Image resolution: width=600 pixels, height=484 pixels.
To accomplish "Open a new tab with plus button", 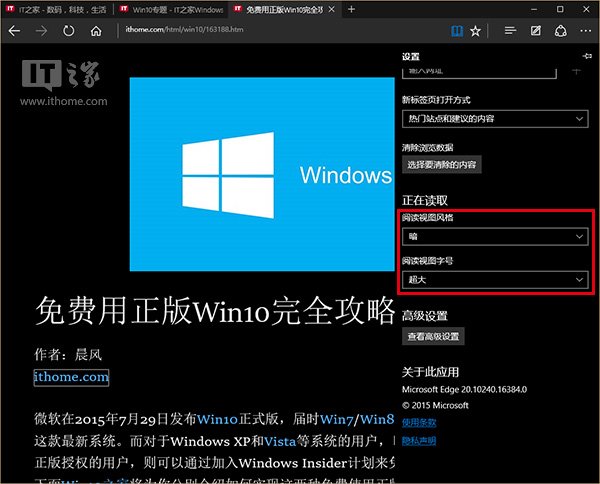I will [x=351, y=9].
